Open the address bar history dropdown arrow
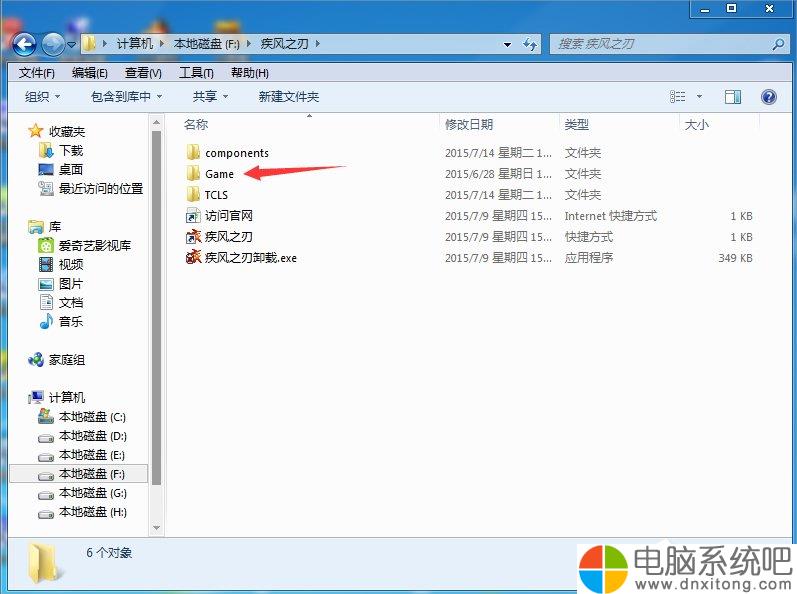Viewport: 797px width, 594px height. pos(507,45)
